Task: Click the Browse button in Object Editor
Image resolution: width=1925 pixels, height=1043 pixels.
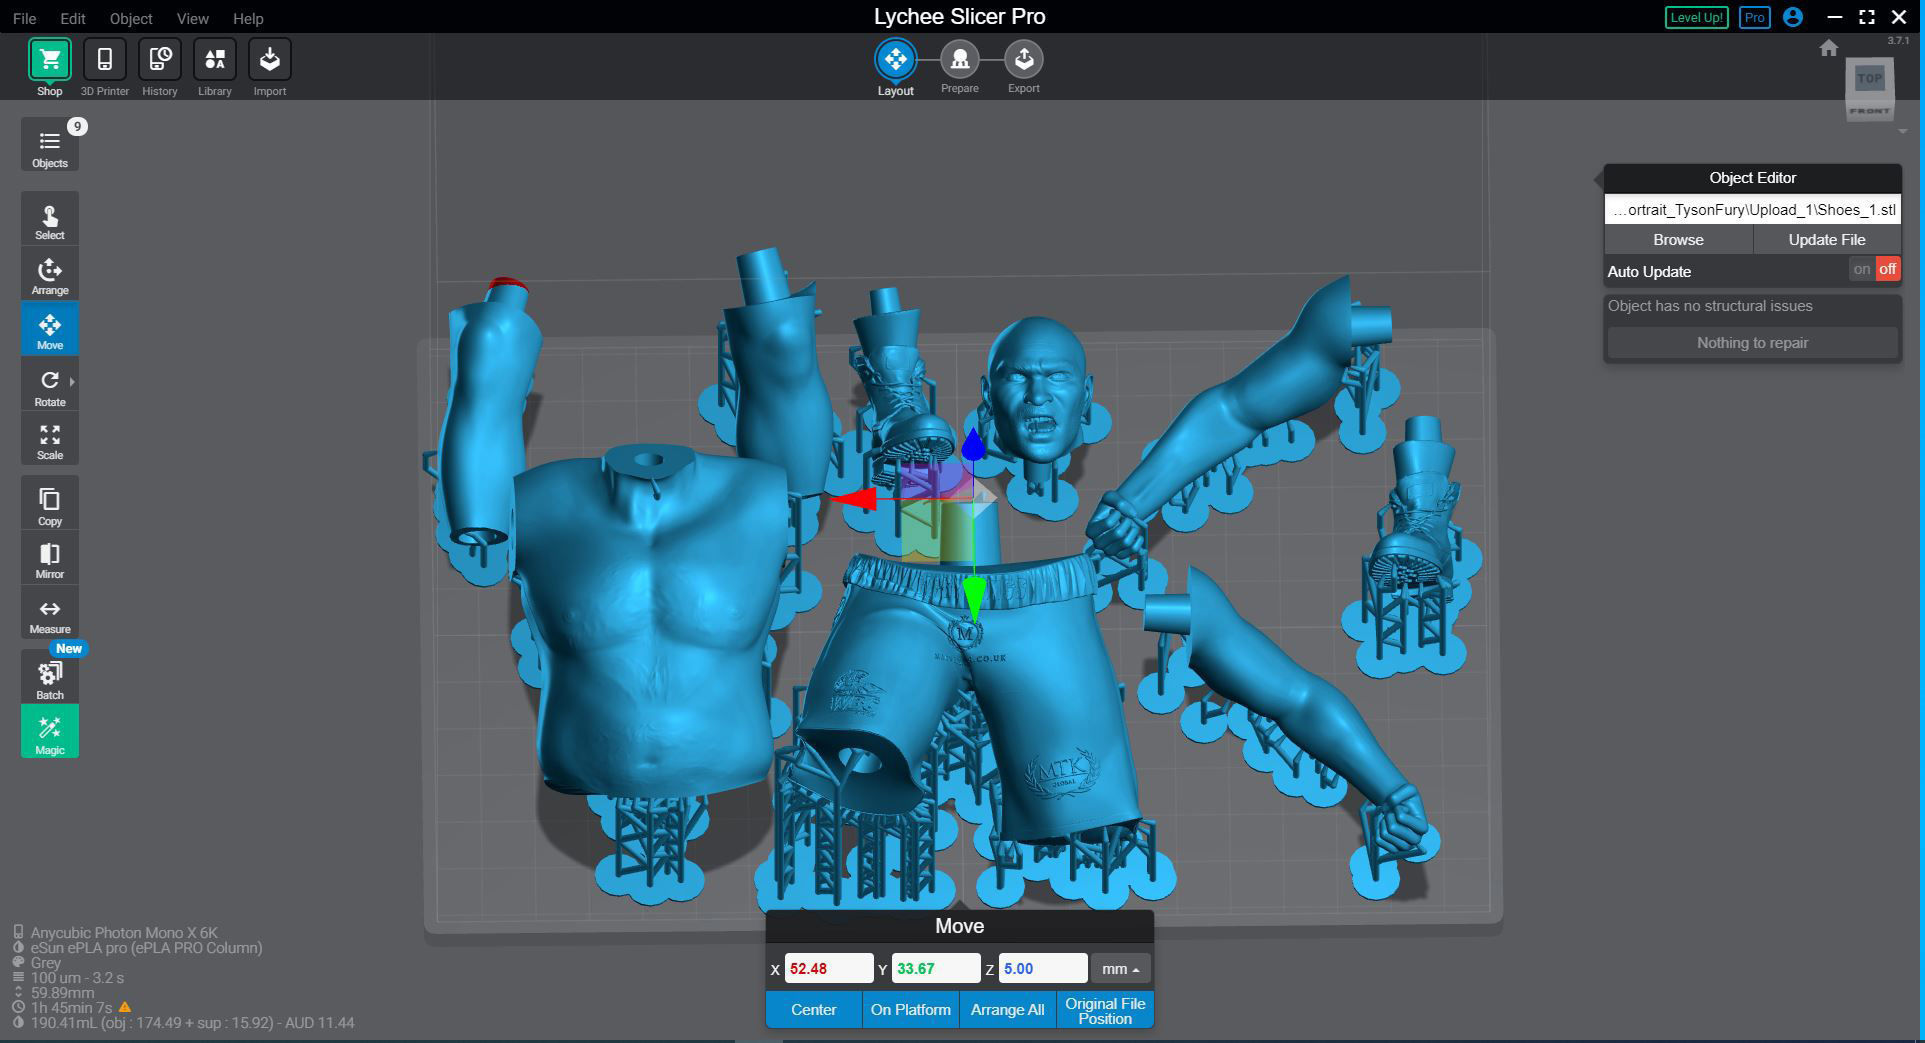Action: (1678, 240)
